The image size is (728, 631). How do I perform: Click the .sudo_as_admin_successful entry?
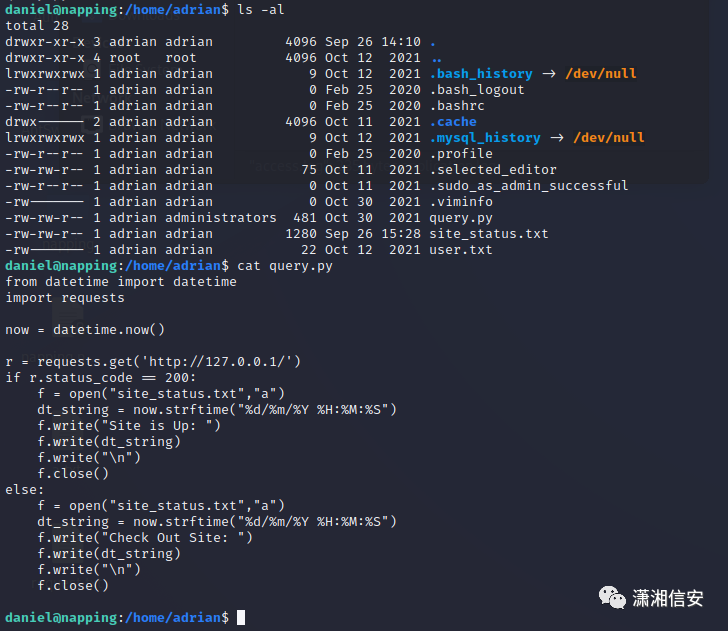[529, 186]
